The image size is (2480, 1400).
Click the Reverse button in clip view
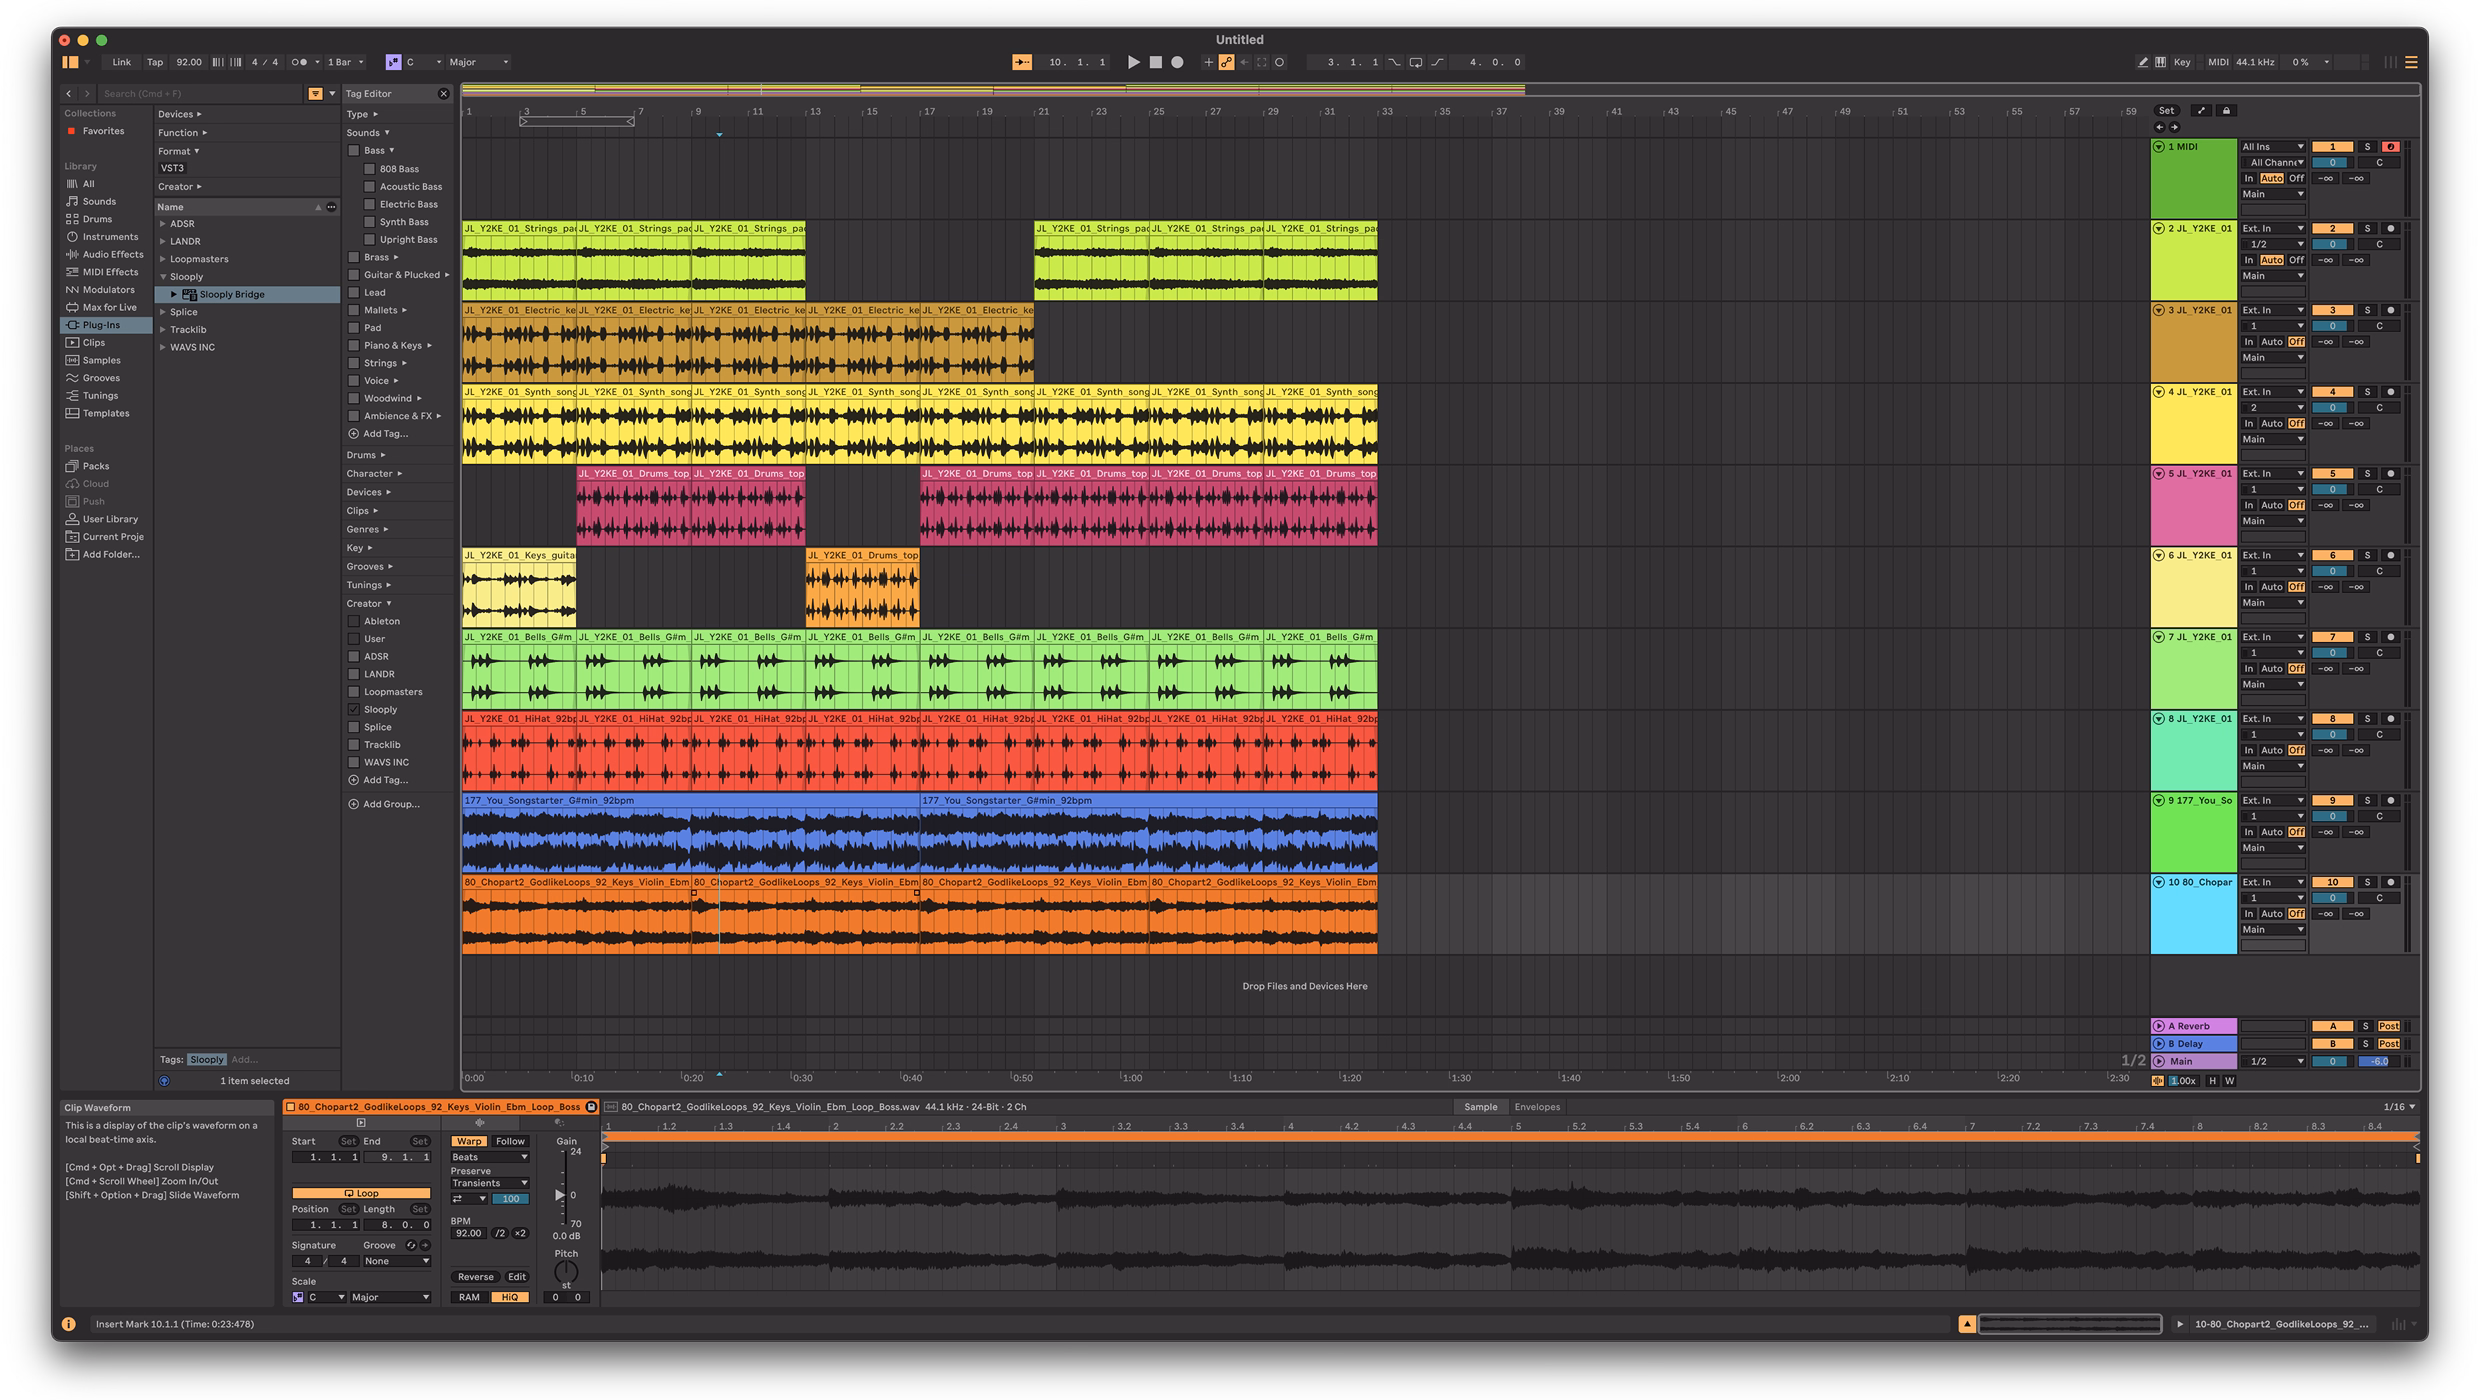475,1277
